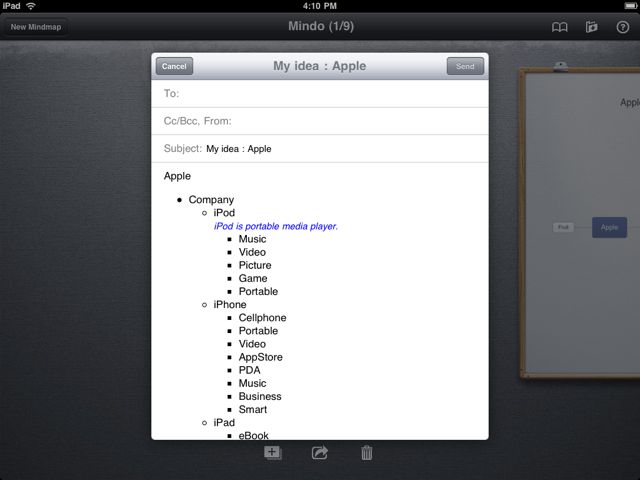Click the Picture list item
This screenshot has height=480, width=640.
click(x=255, y=265)
